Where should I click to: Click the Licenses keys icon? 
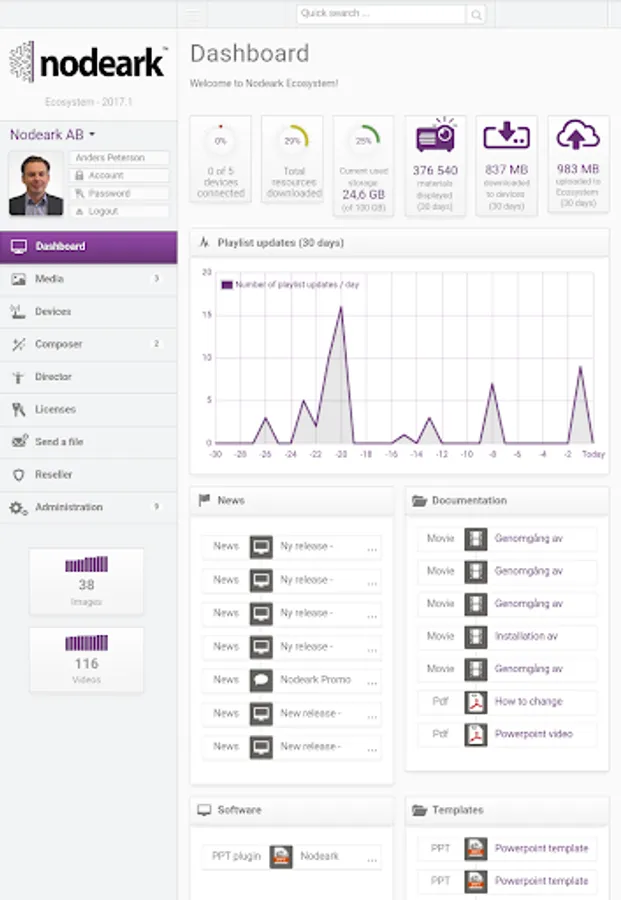pos(18,409)
